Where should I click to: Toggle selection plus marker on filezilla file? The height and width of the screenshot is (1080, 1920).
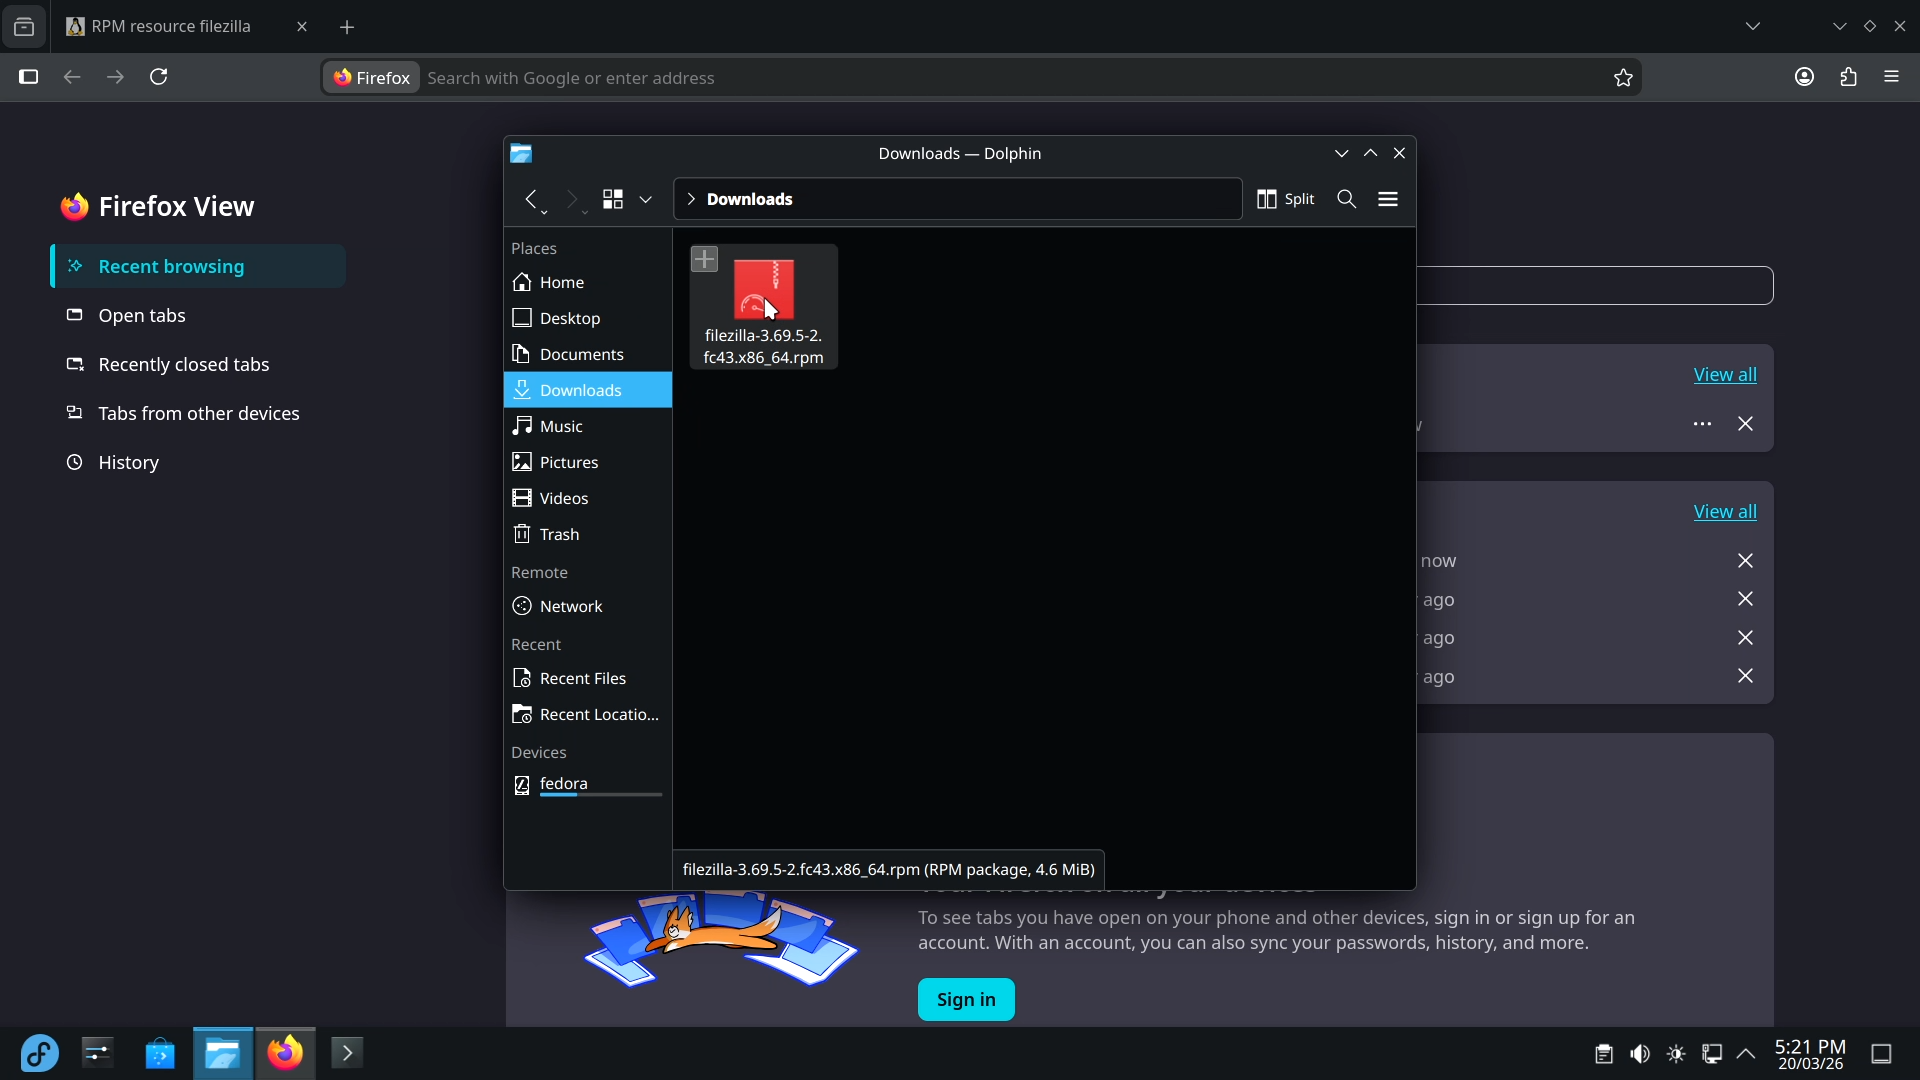(705, 259)
